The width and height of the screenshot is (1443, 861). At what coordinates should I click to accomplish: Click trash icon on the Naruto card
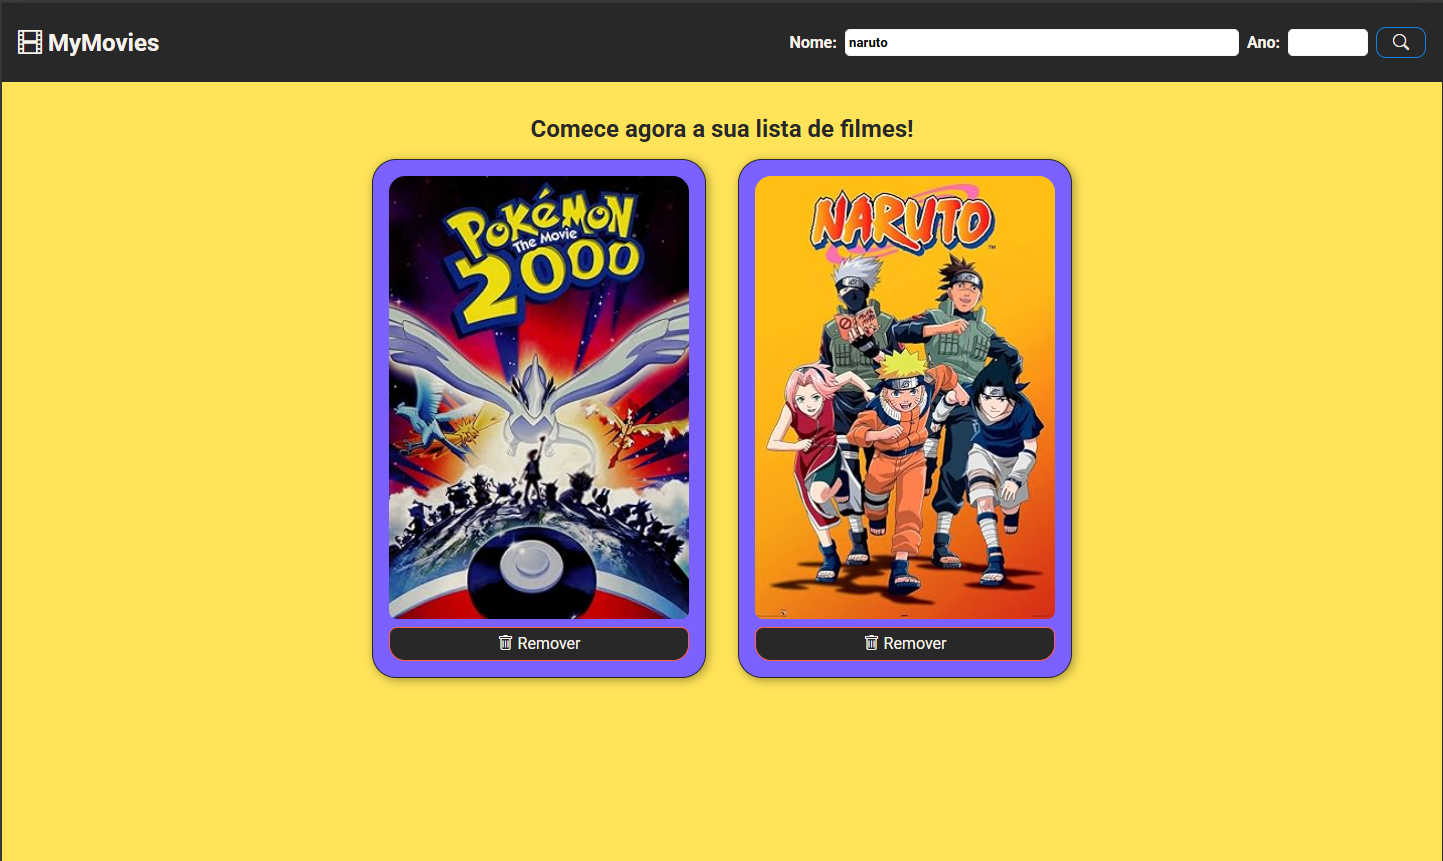(871, 643)
